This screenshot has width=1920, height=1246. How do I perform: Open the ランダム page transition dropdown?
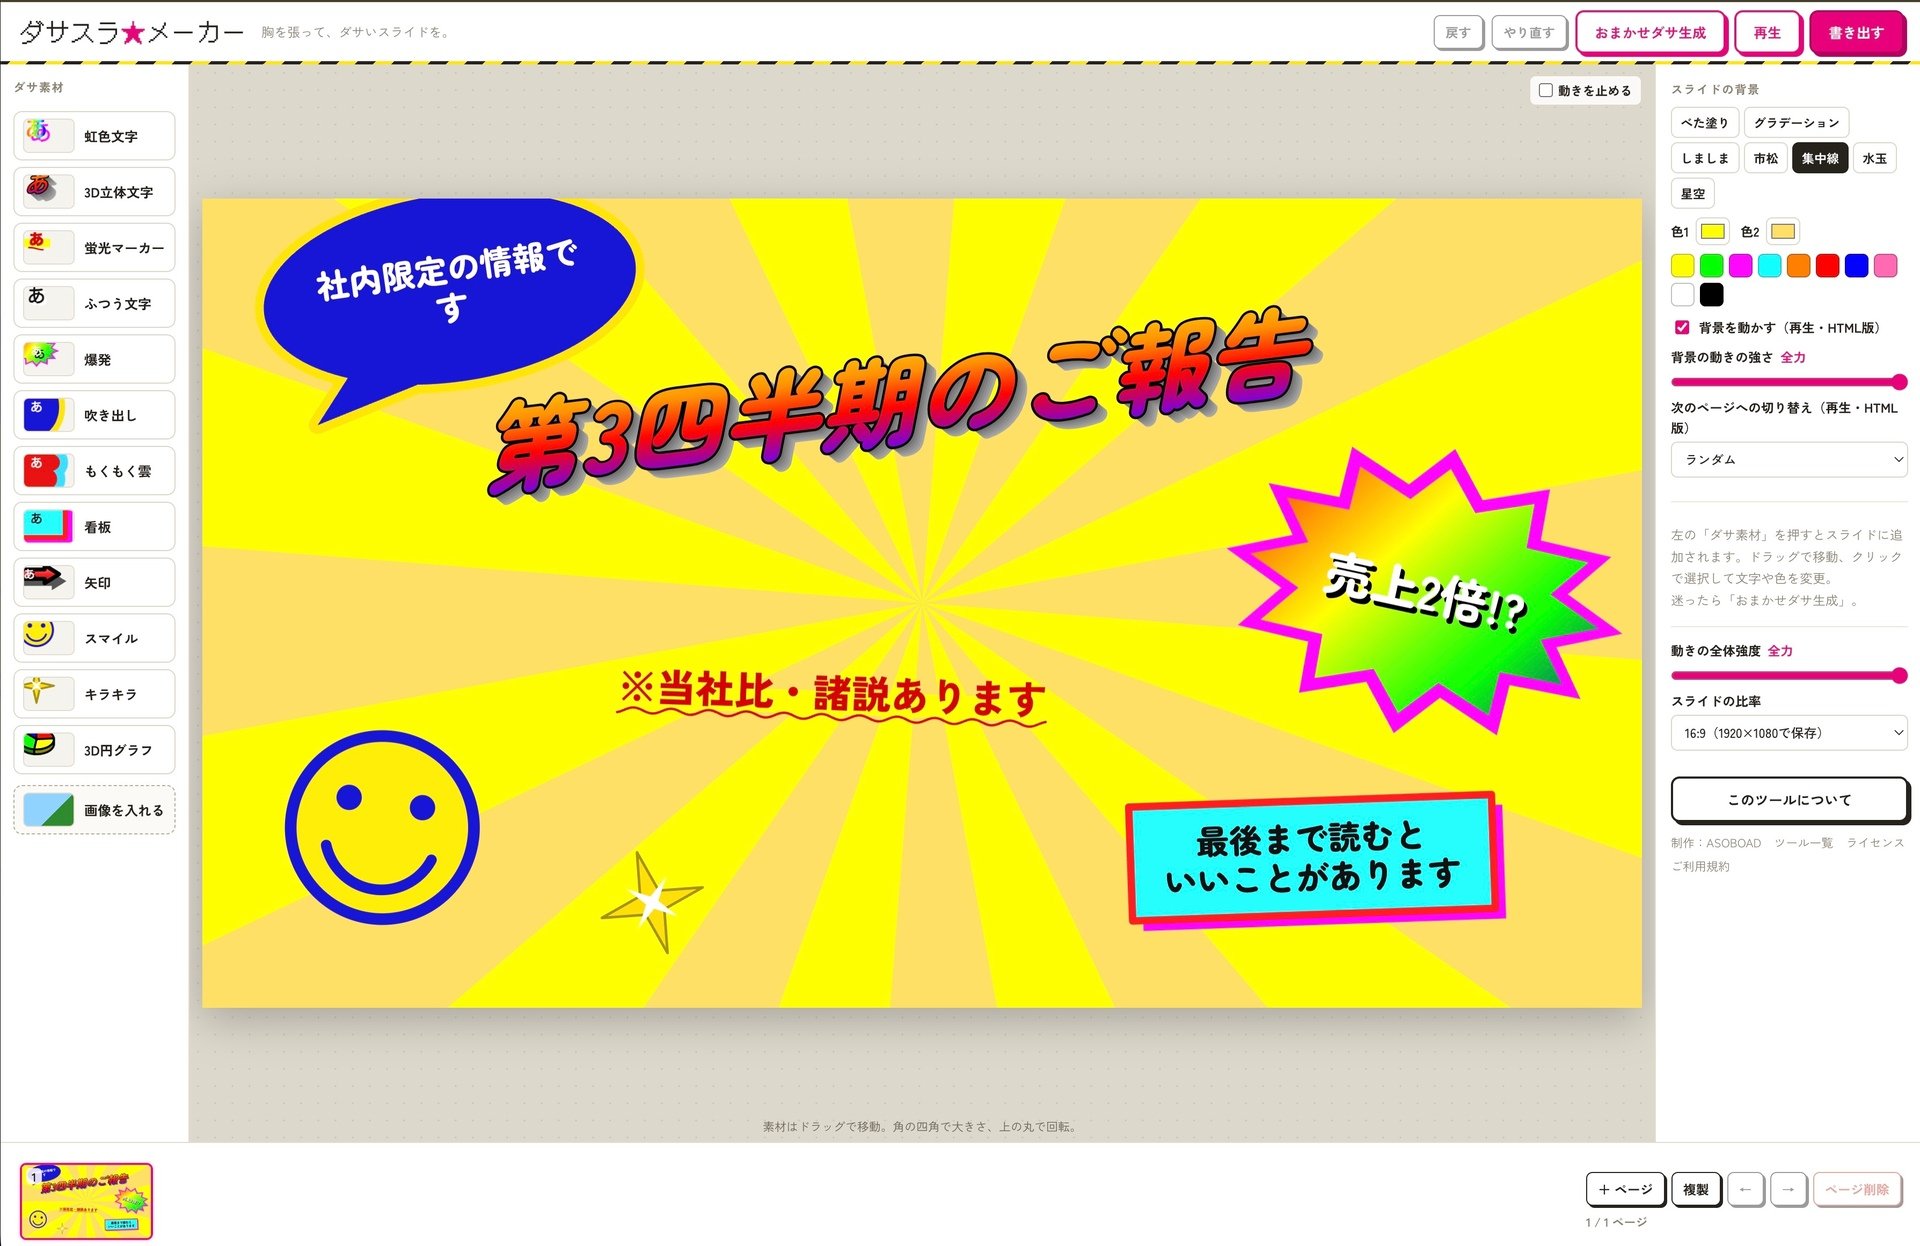point(1789,460)
